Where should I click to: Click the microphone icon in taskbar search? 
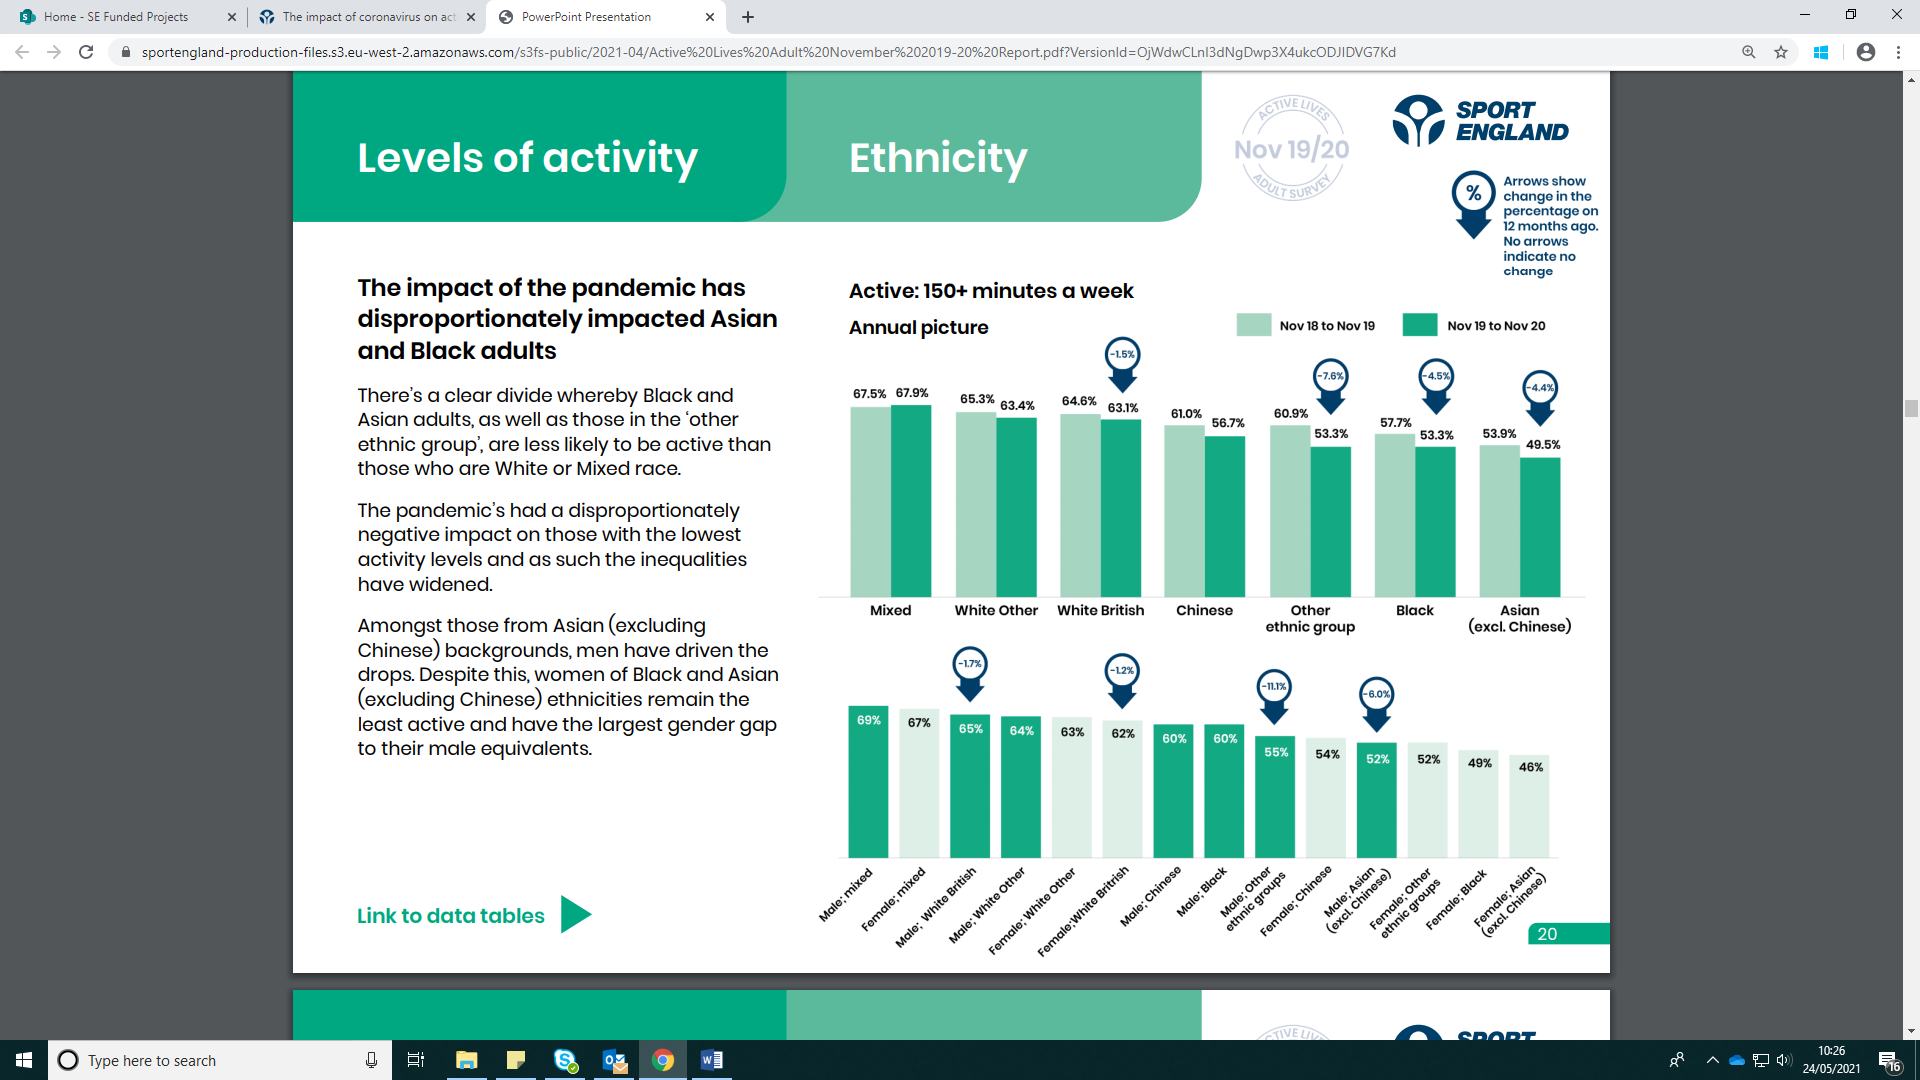point(371,1060)
